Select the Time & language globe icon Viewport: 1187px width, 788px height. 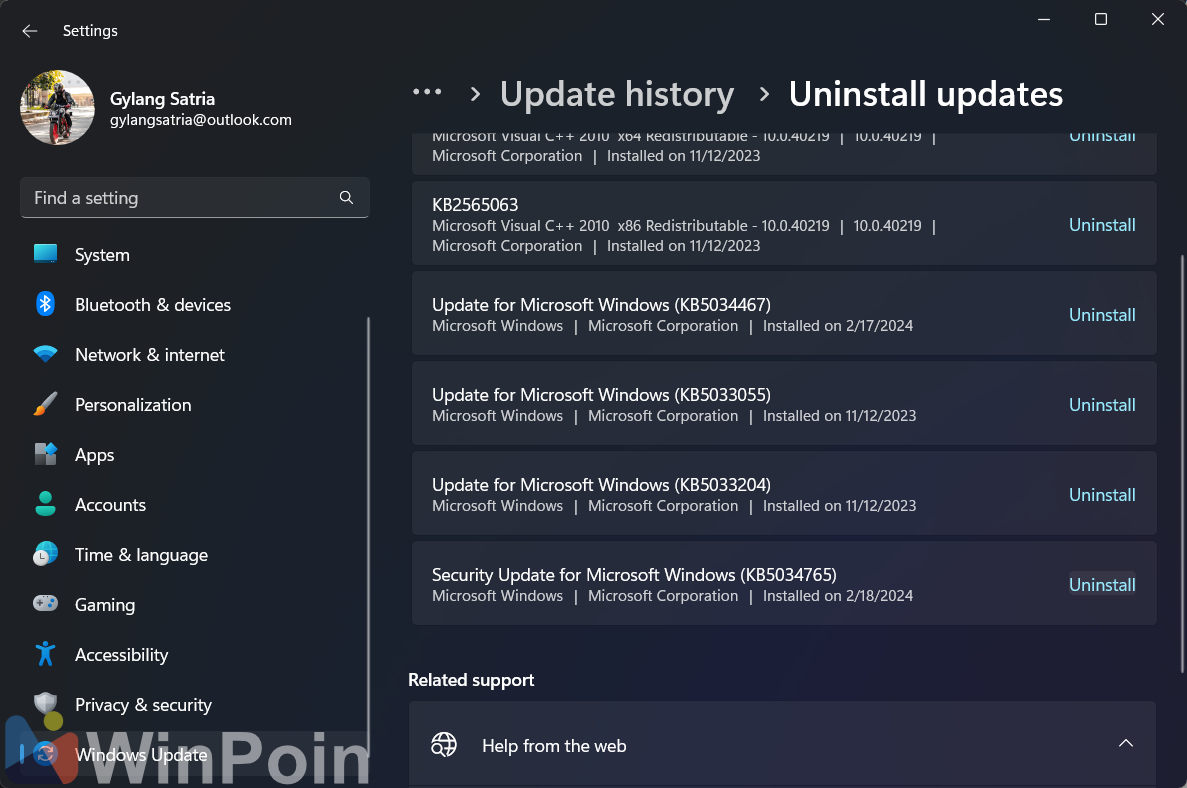pyautogui.click(x=45, y=554)
